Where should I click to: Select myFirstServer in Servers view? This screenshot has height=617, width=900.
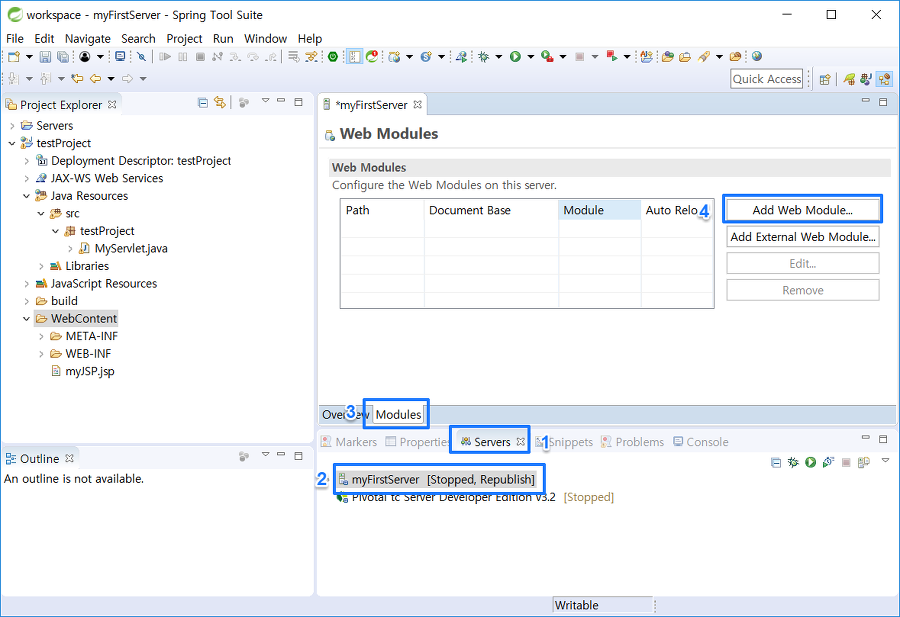tap(437, 479)
